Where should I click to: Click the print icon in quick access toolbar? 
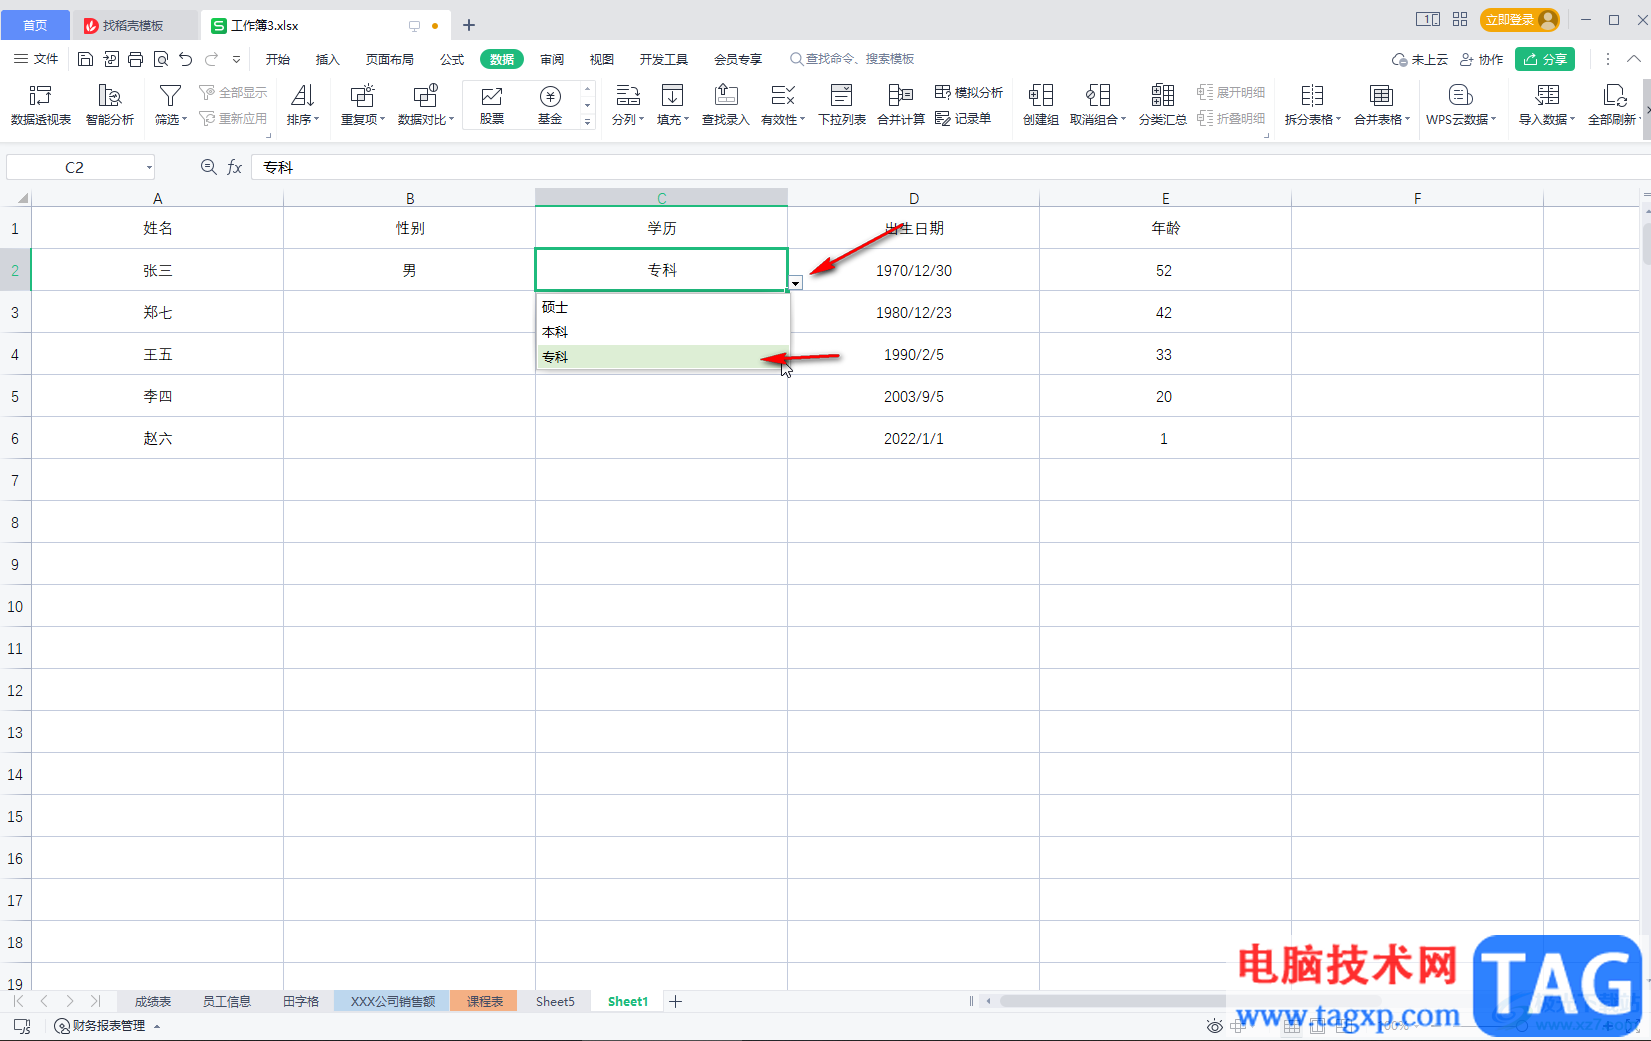(x=135, y=59)
